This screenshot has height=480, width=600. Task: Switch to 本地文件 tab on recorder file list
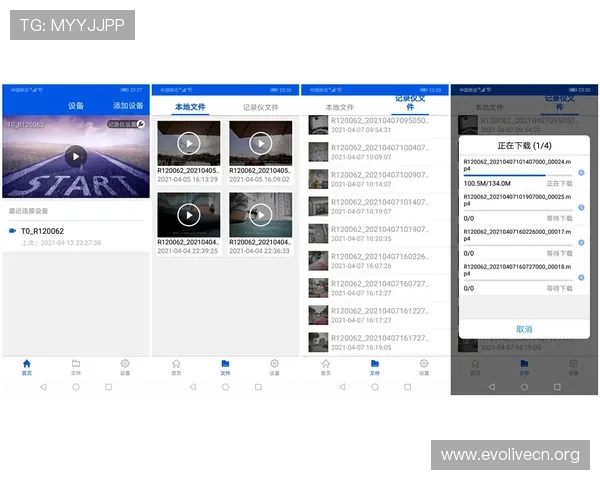[339, 108]
